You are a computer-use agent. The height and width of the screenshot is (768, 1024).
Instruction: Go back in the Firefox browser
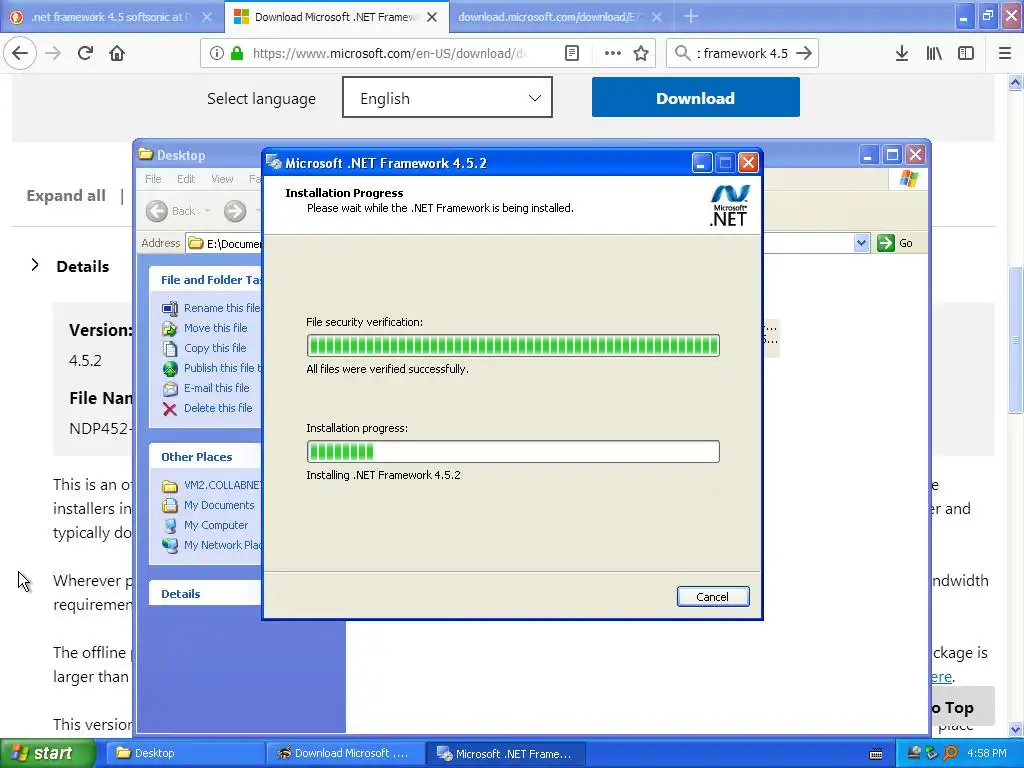(20, 54)
